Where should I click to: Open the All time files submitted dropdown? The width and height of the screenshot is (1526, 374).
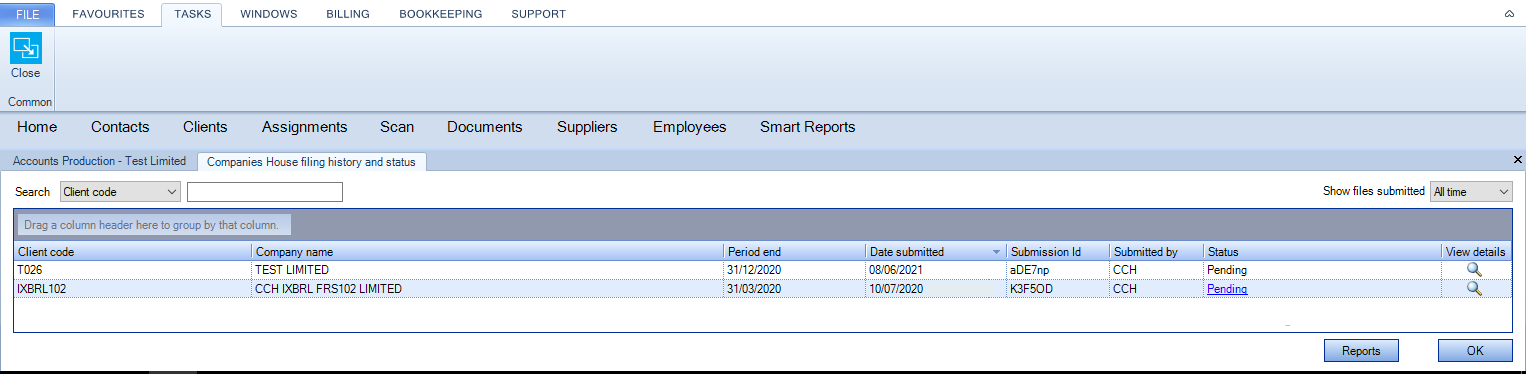click(1471, 191)
